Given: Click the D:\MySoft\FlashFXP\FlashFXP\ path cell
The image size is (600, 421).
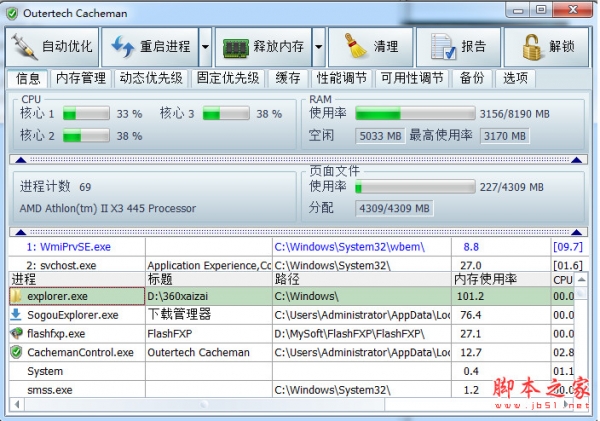Looking at the screenshot, I should 362,334.
